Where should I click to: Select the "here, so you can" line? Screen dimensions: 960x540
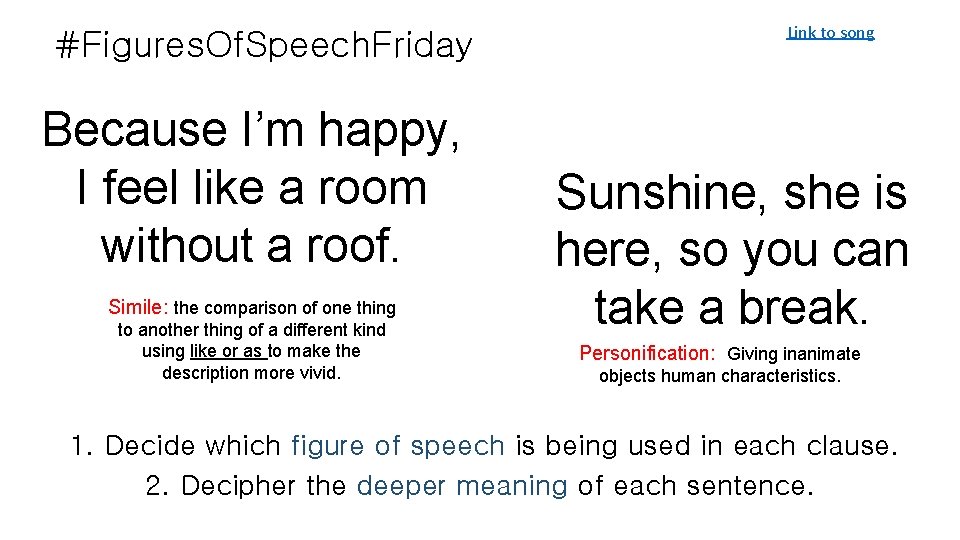(x=731, y=250)
